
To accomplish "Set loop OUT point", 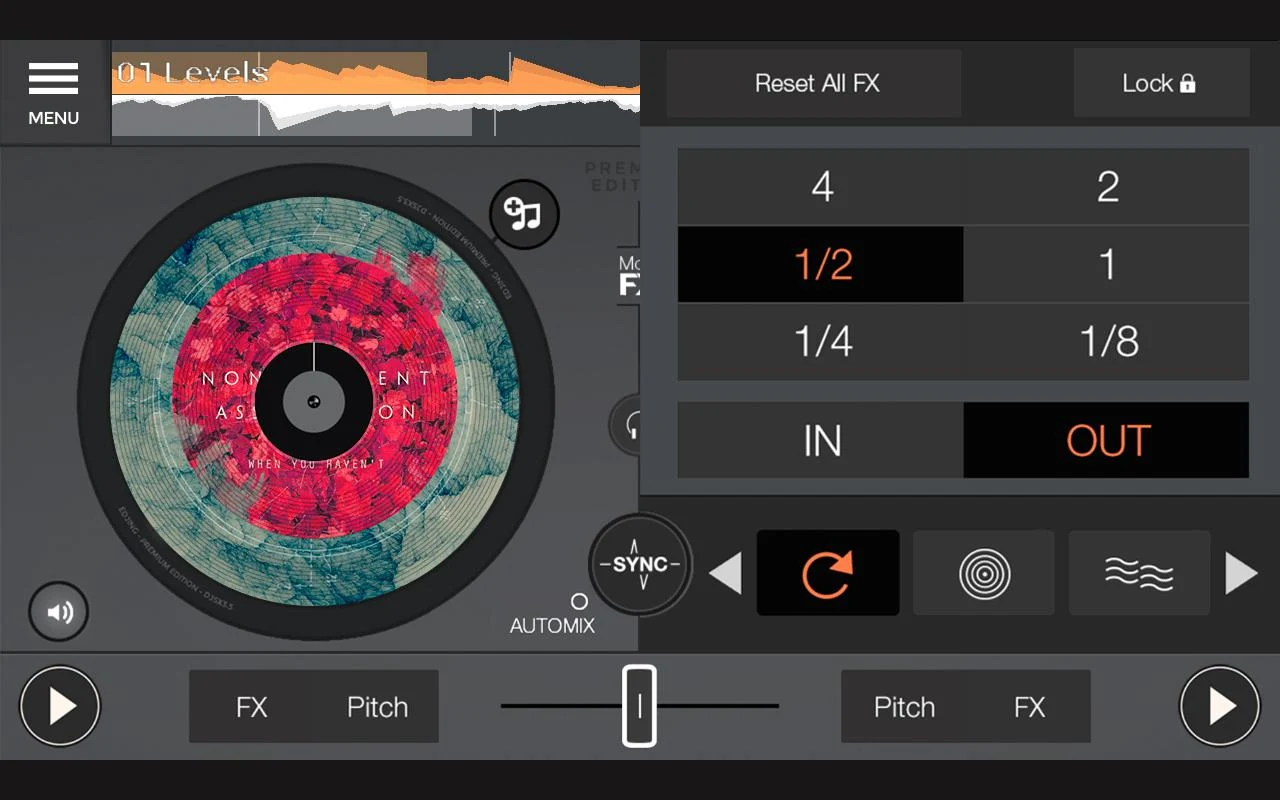I will [1106, 440].
